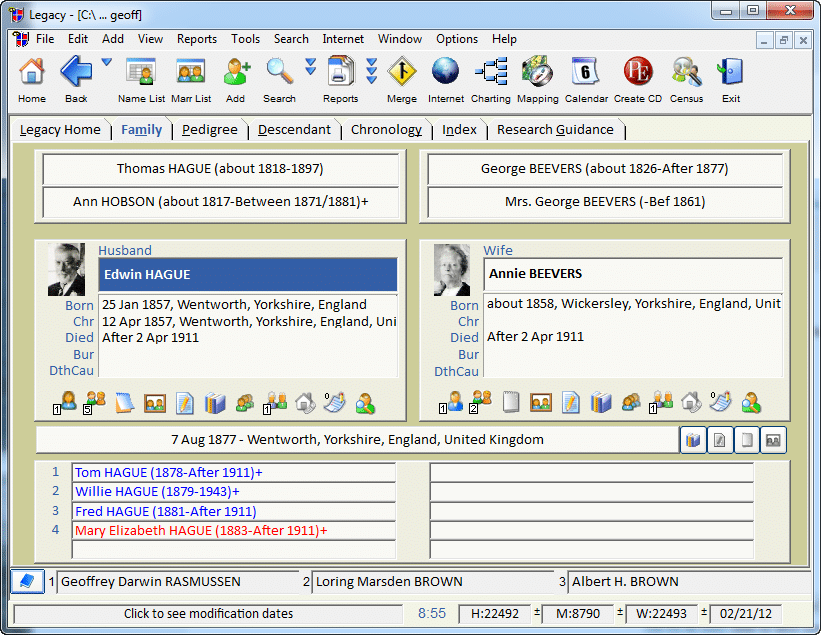Open the husband's internet search icon

click(x=365, y=403)
